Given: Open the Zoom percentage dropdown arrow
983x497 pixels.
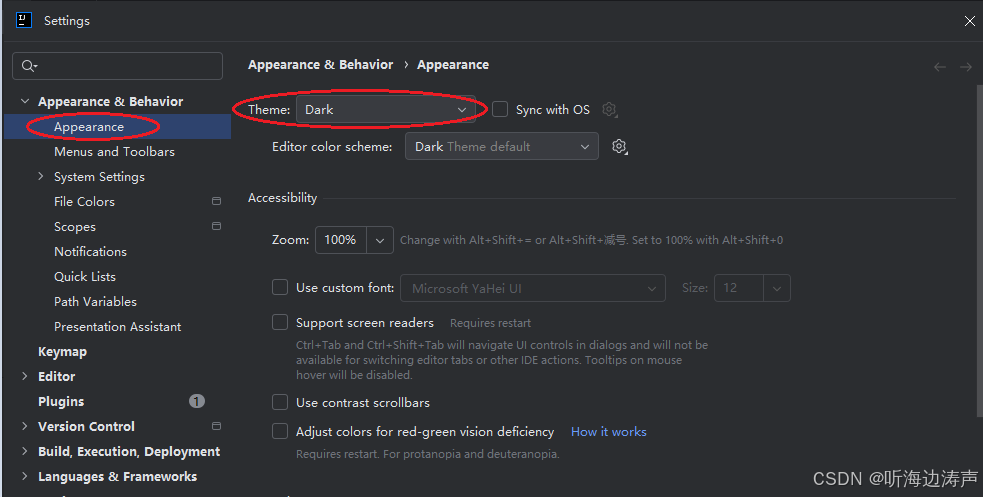Looking at the screenshot, I should click(380, 240).
